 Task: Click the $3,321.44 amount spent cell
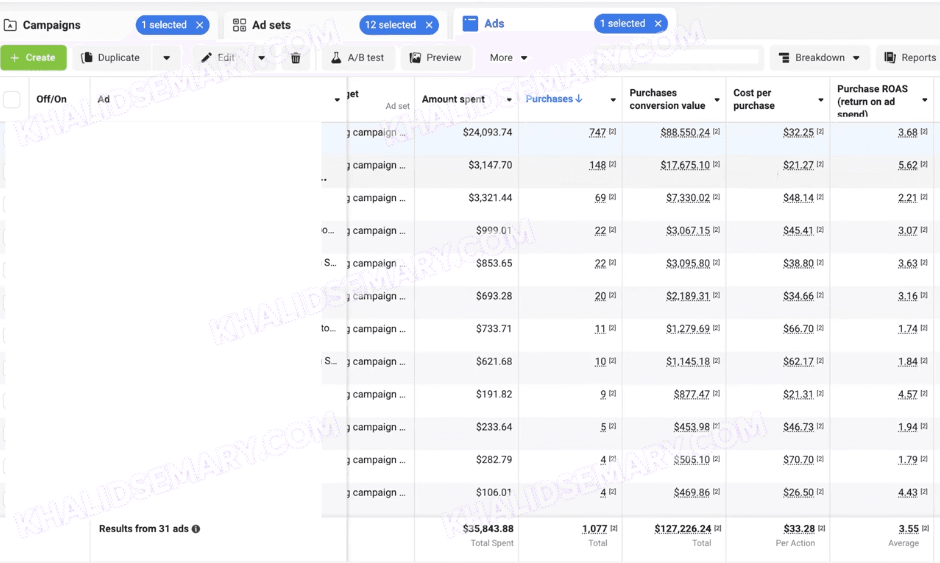coord(490,198)
